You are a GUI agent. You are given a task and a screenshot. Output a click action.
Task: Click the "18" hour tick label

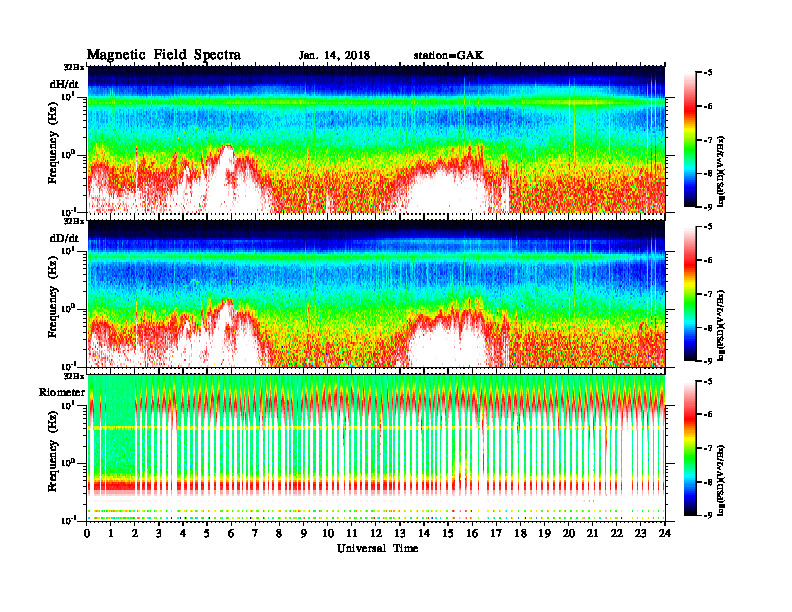coord(520,533)
